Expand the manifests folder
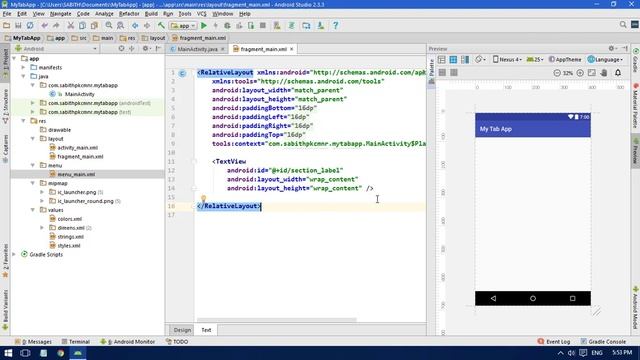The height and width of the screenshot is (360, 640). click(x=23, y=67)
